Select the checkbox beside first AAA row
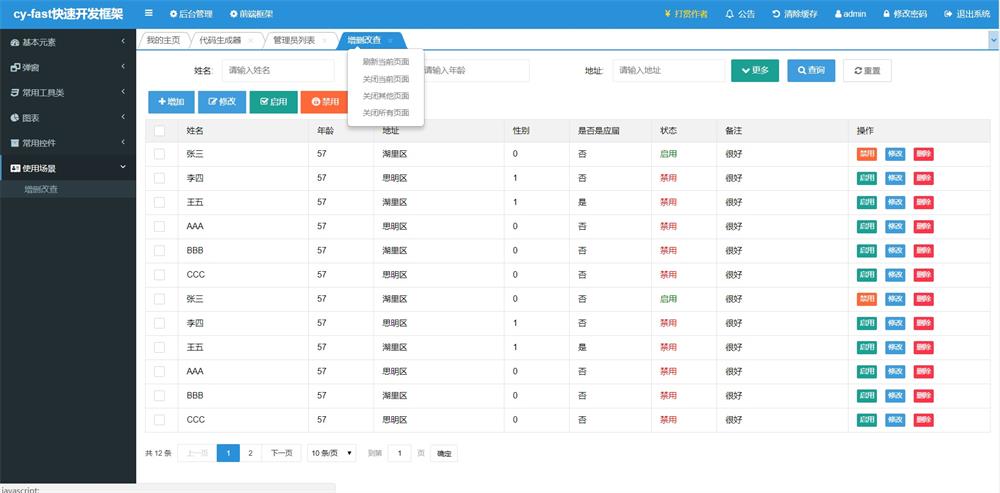 [x=160, y=227]
